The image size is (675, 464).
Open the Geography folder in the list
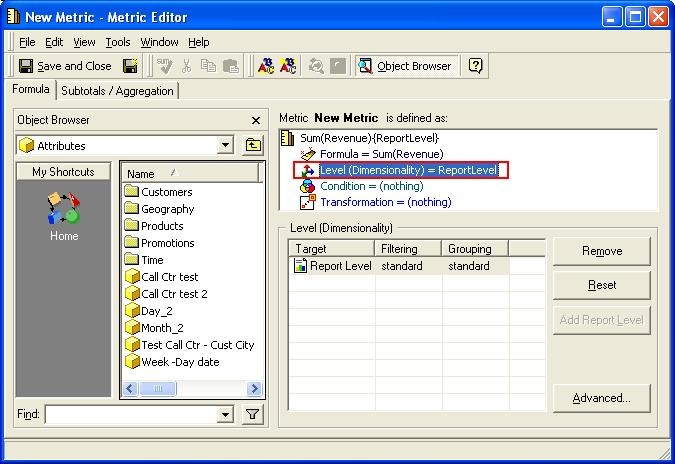pyautogui.click(x=167, y=209)
